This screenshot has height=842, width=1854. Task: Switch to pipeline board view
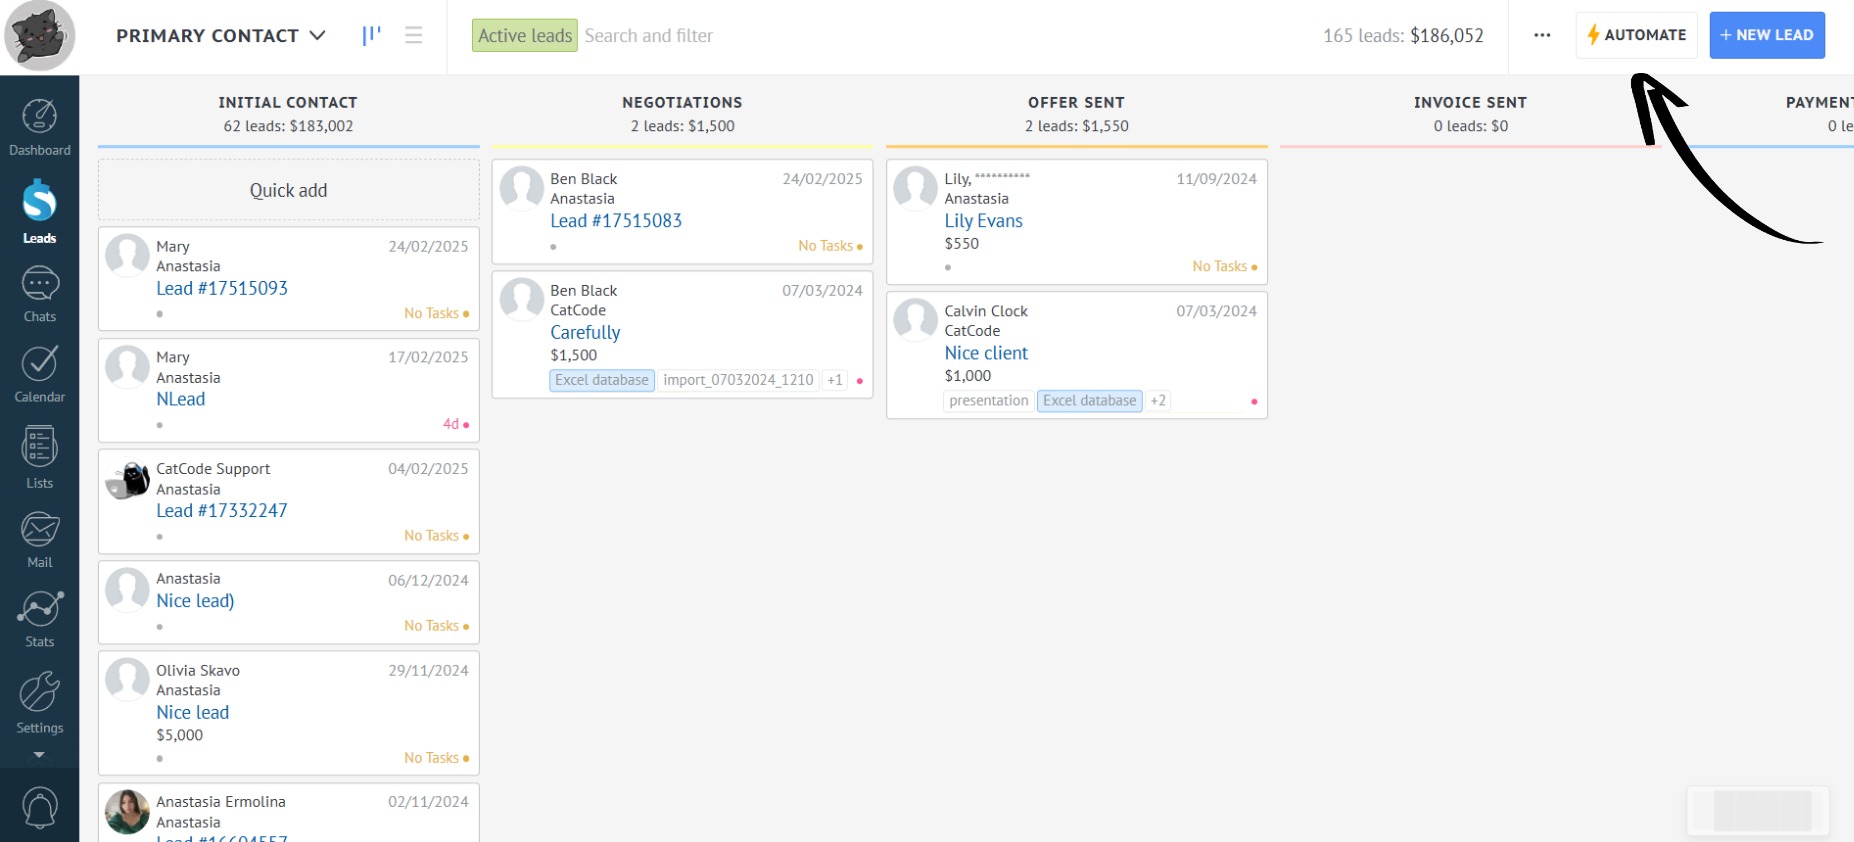coord(371,36)
